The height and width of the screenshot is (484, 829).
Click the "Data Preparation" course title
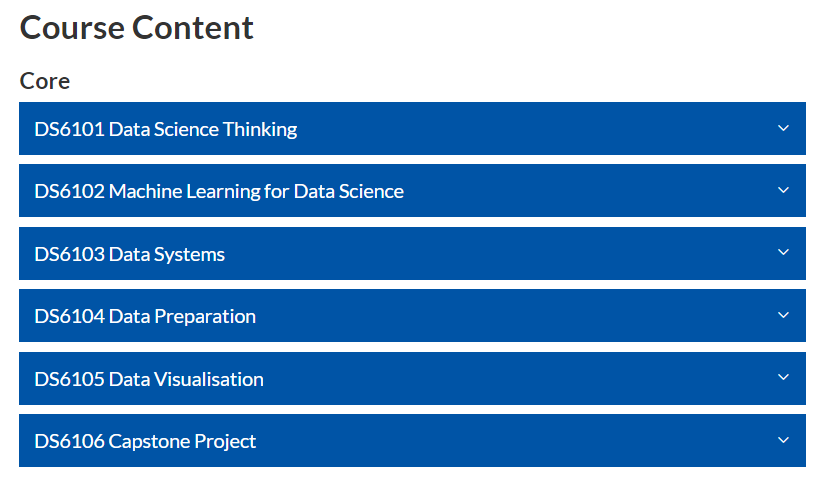pos(182,316)
